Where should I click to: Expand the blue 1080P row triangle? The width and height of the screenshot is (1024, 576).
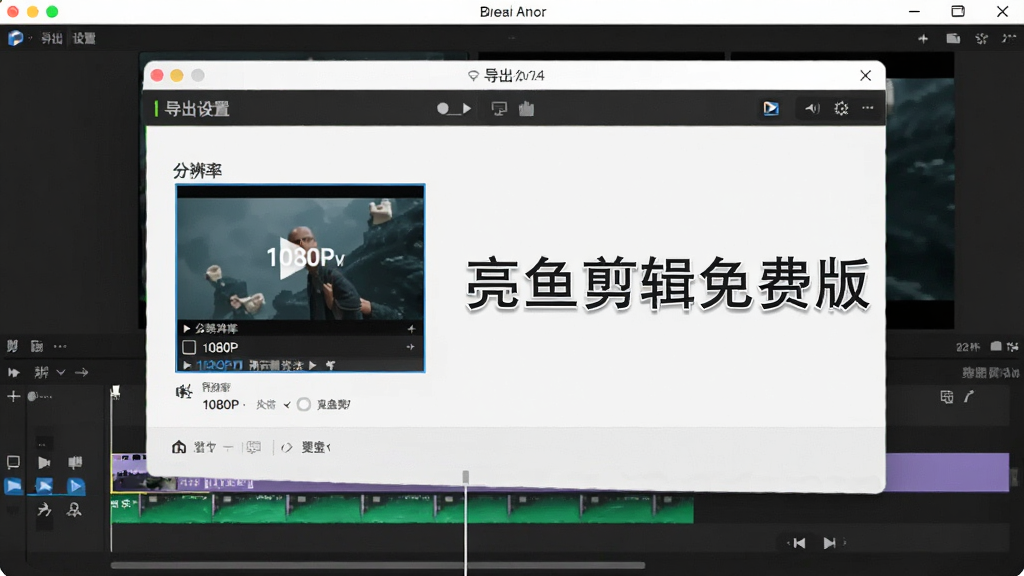187,365
